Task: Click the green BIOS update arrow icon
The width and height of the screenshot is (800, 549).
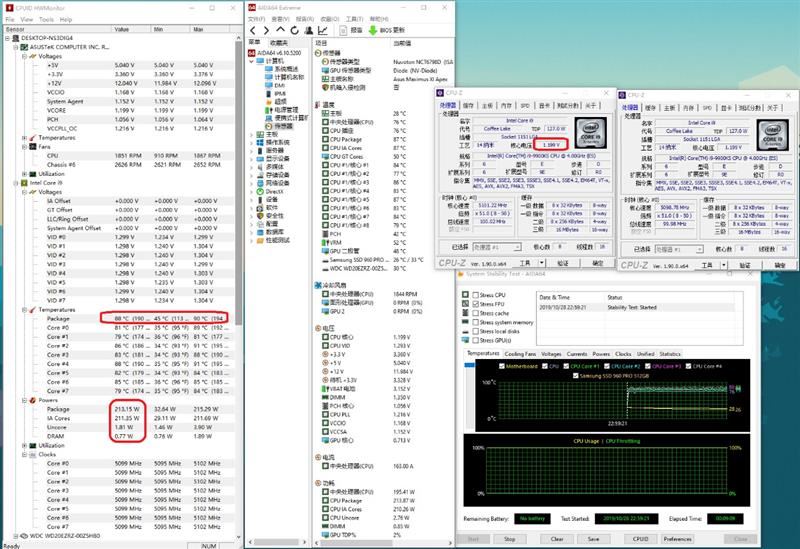Action: click(x=372, y=30)
